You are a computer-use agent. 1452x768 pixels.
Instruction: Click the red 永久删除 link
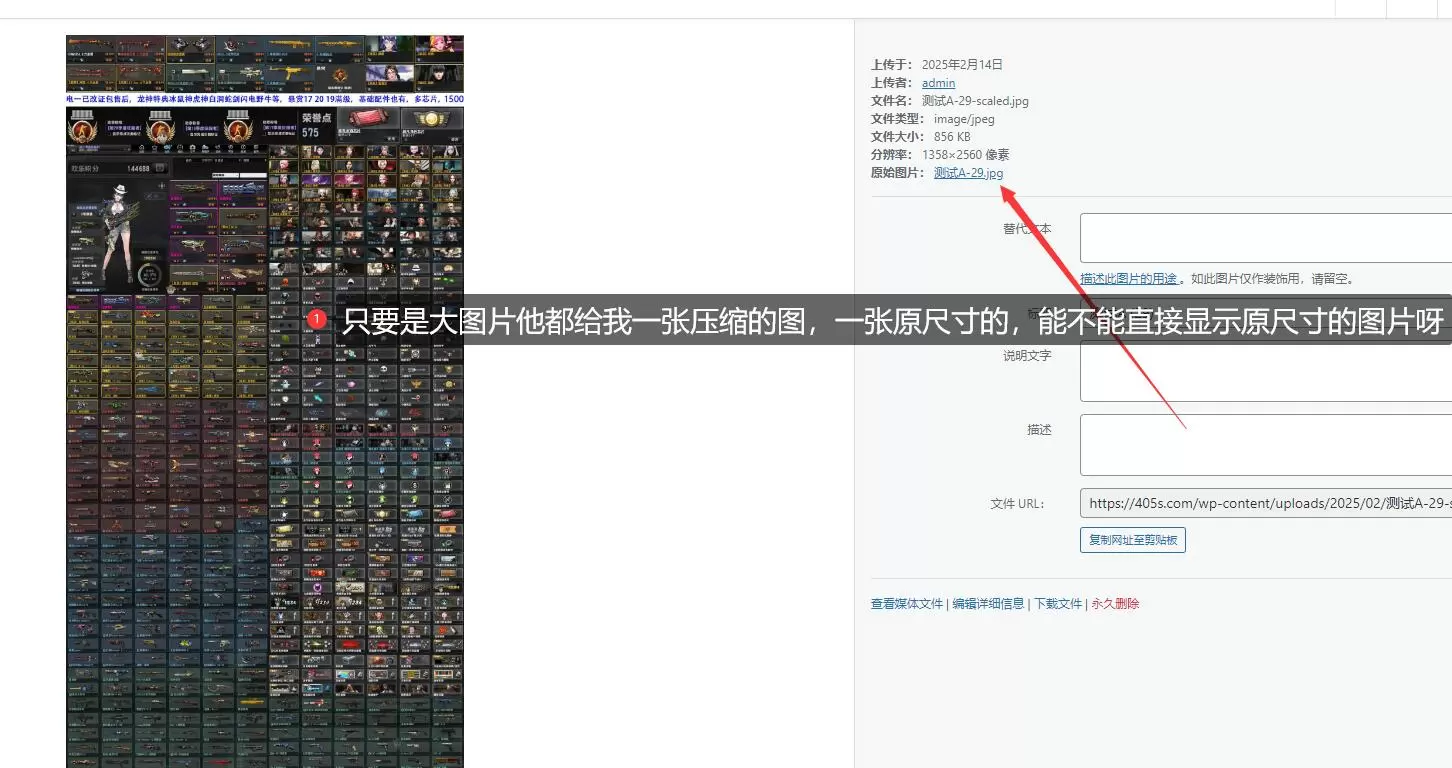(1115, 604)
